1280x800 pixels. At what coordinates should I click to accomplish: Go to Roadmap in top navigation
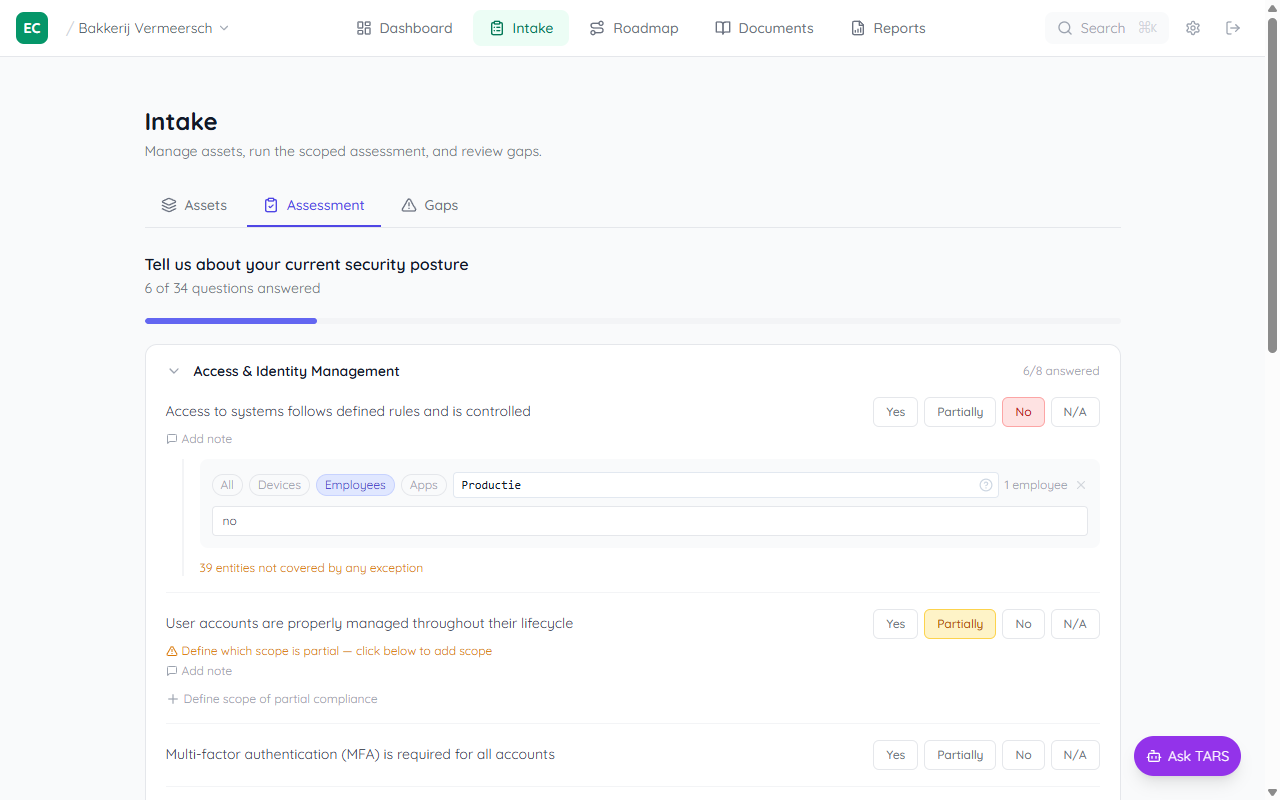[633, 28]
